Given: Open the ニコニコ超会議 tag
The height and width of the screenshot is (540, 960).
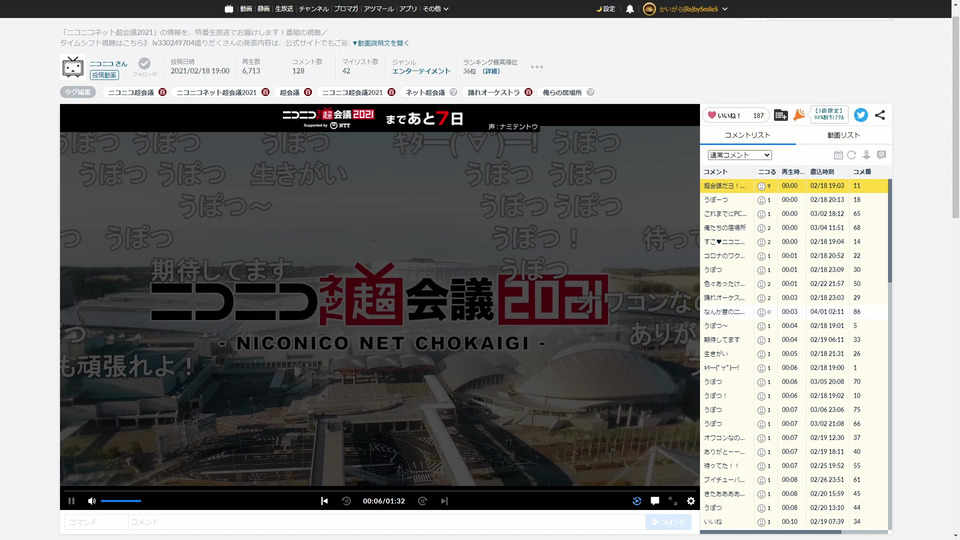Looking at the screenshot, I should tap(131, 92).
